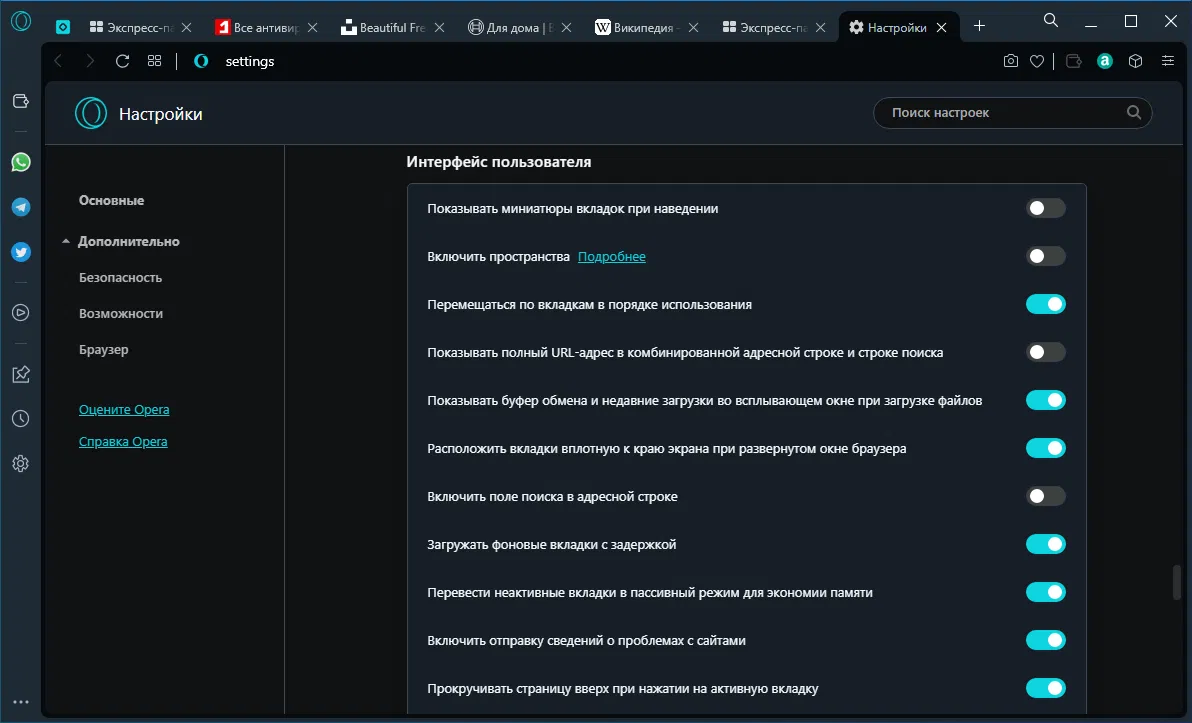Click the snapshot camera icon

pyautogui.click(x=1011, y=61)
